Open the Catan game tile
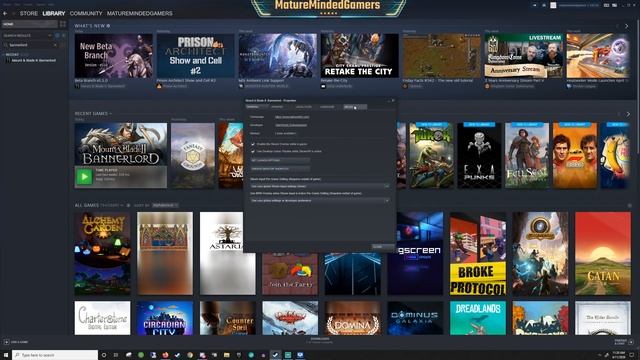 [x=603, y=253]
